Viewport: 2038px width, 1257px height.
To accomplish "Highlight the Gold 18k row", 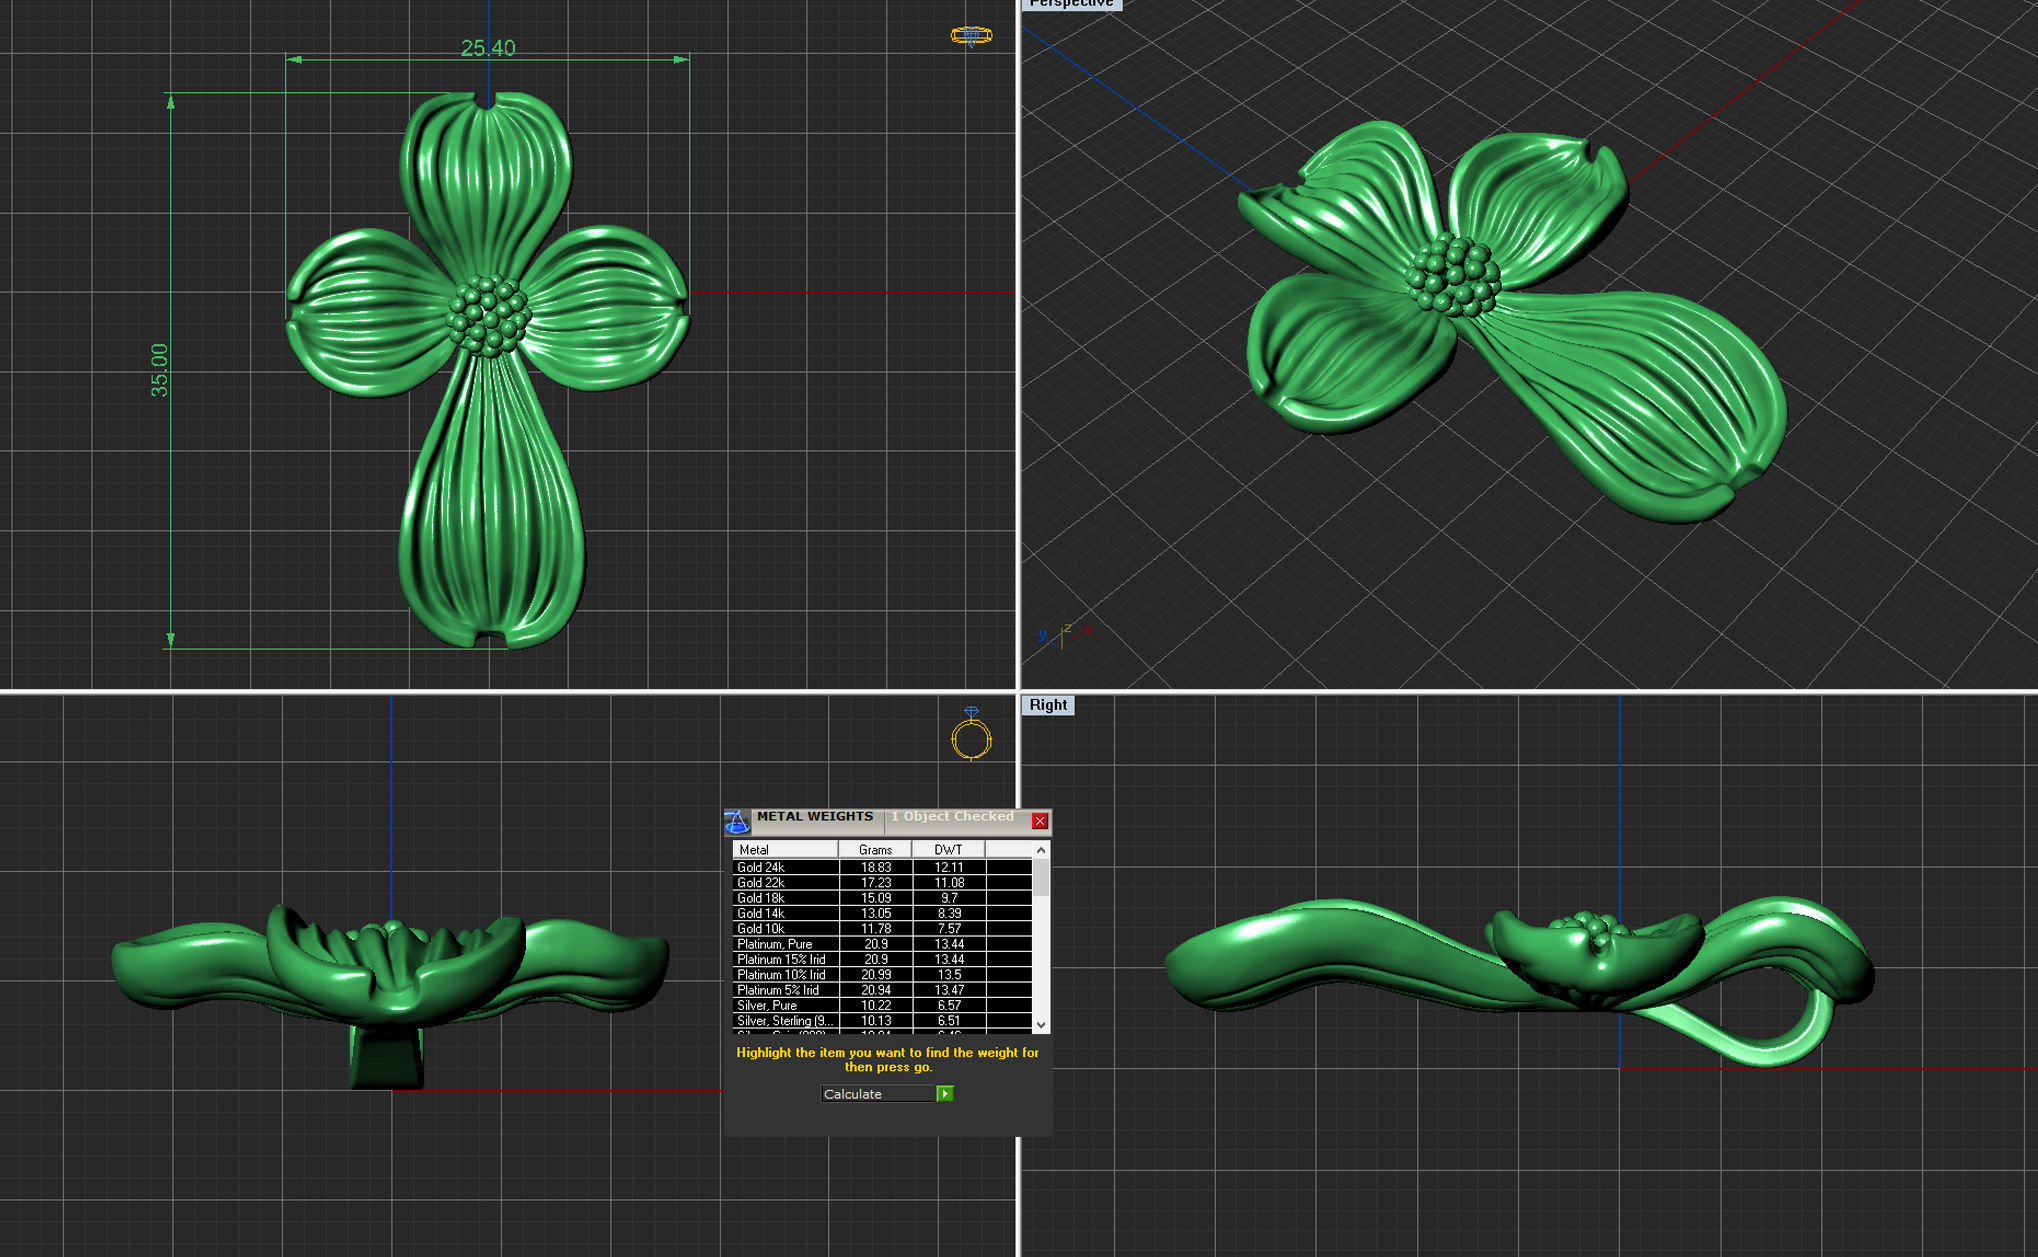I will (x=882, y=898).
